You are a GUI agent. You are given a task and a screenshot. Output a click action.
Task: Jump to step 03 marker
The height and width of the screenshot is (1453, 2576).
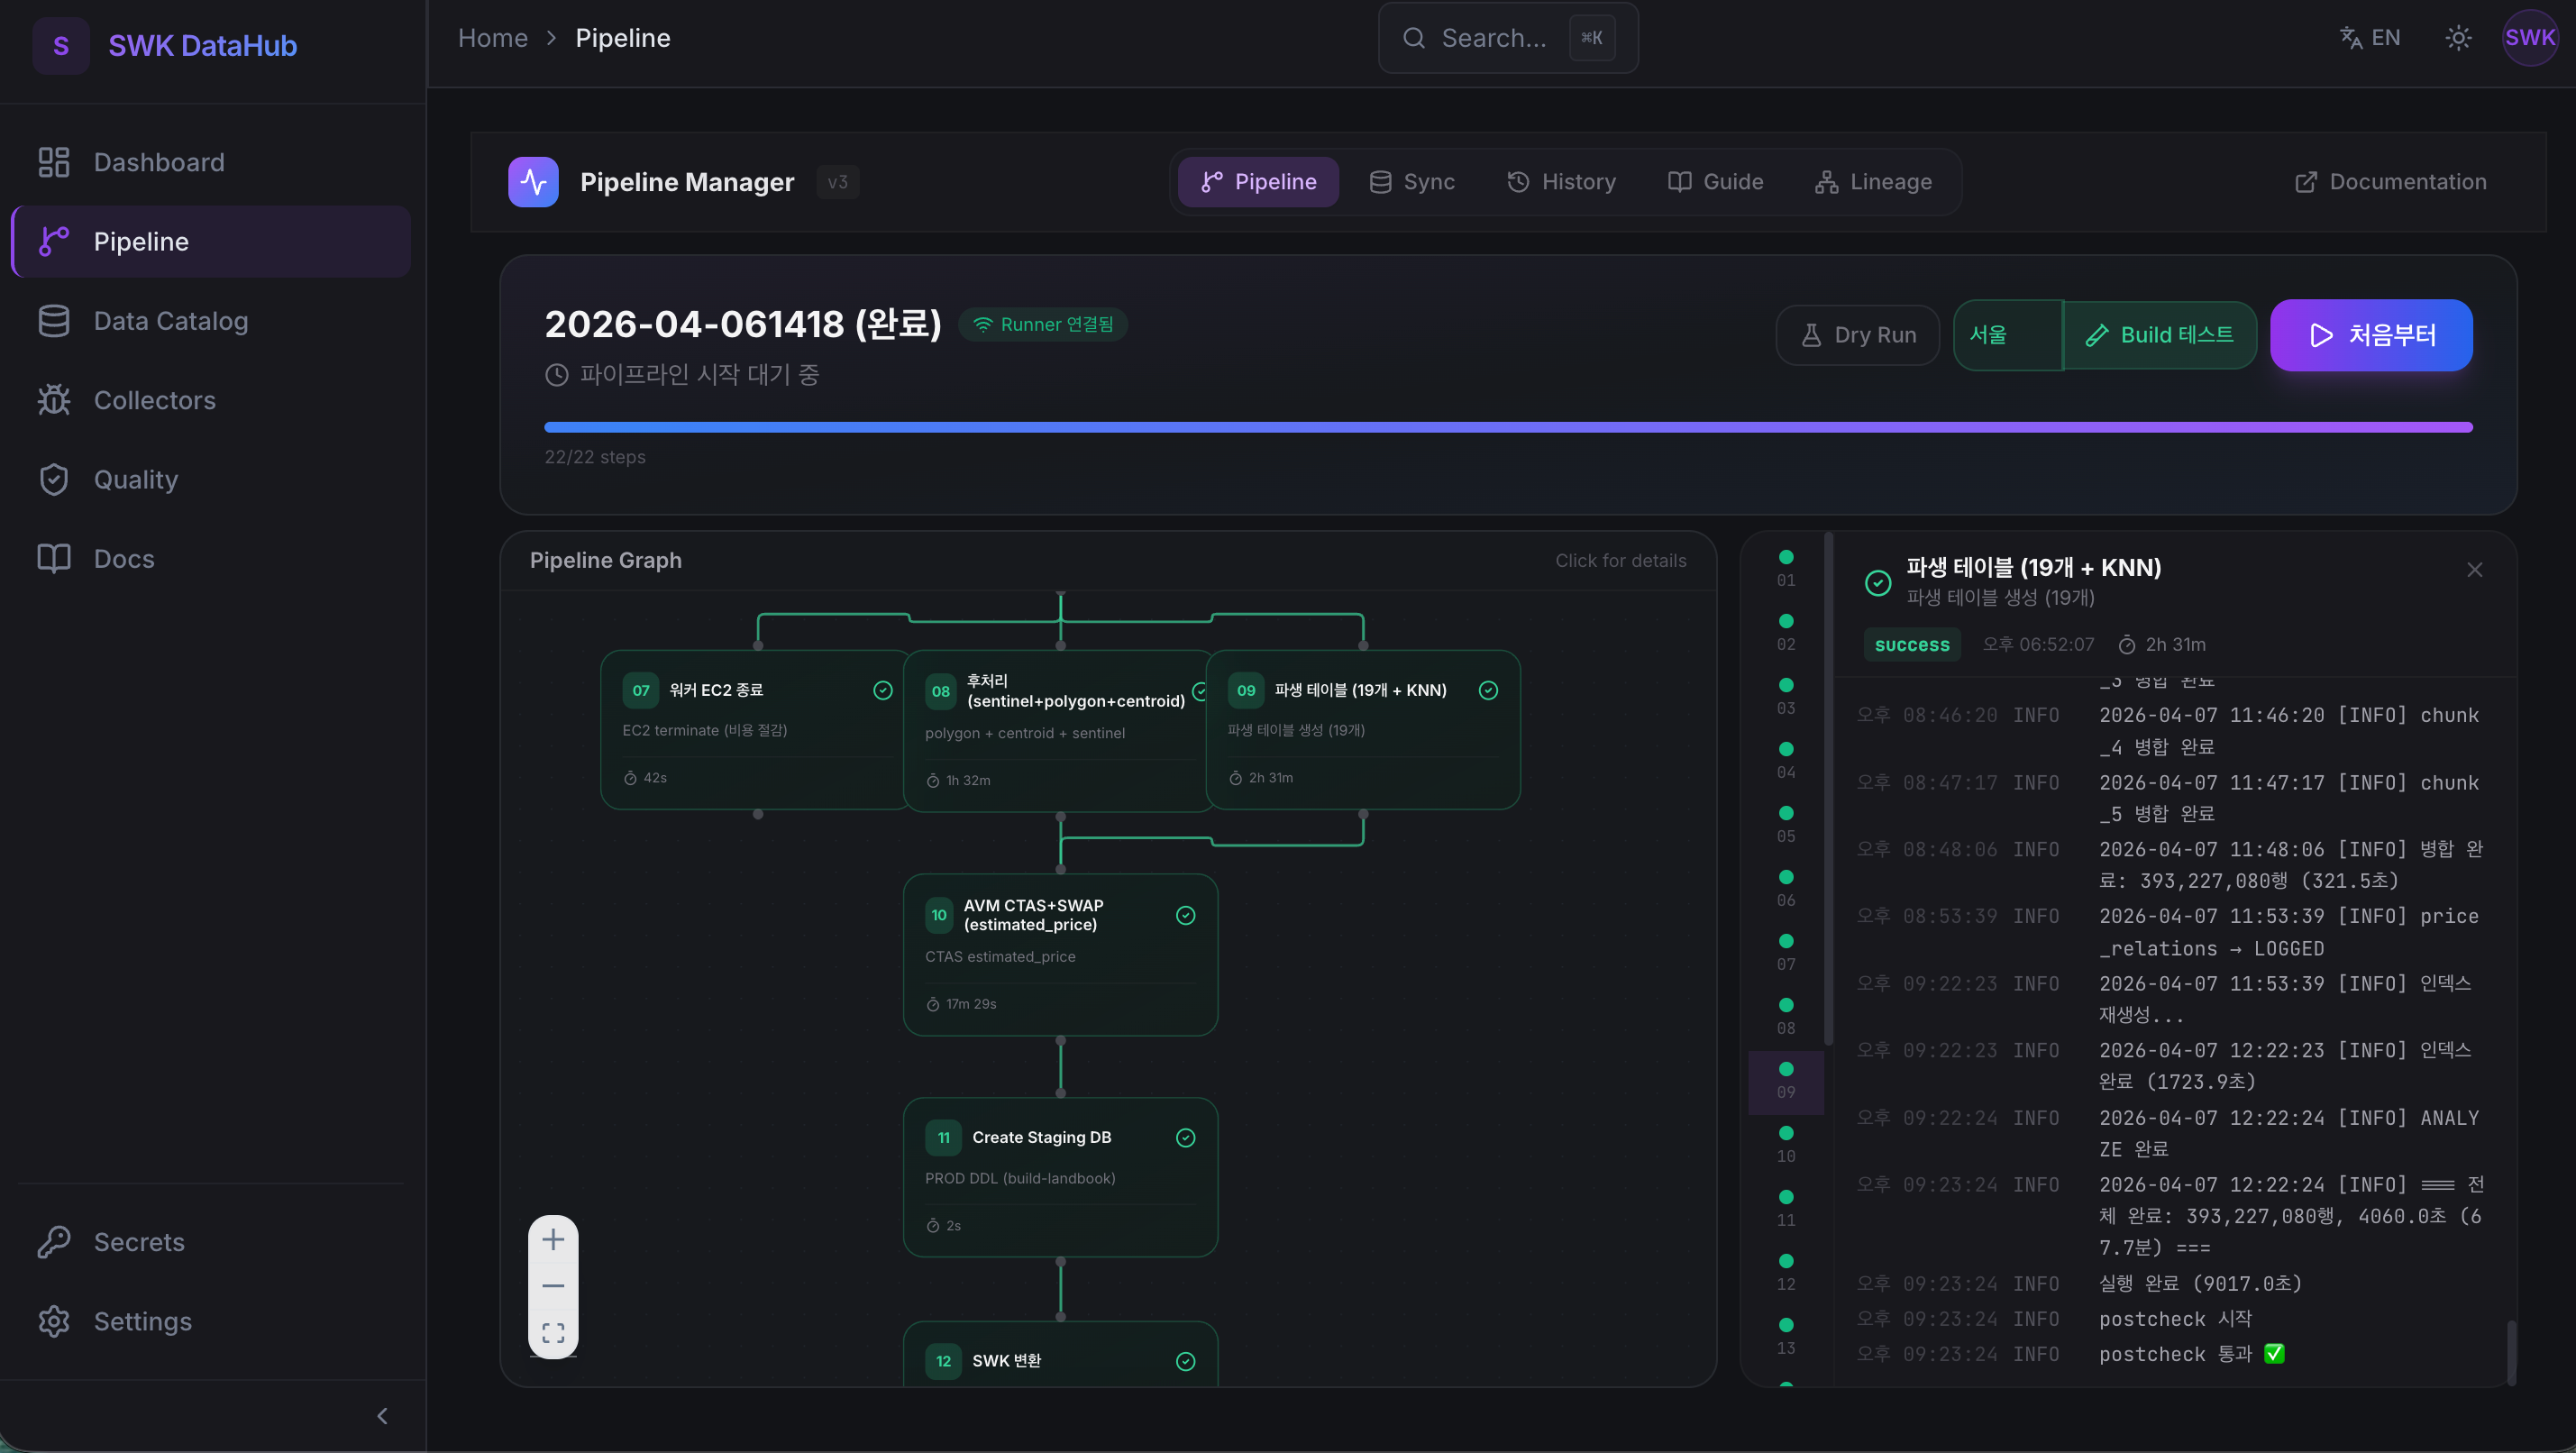coord(1786,696)
